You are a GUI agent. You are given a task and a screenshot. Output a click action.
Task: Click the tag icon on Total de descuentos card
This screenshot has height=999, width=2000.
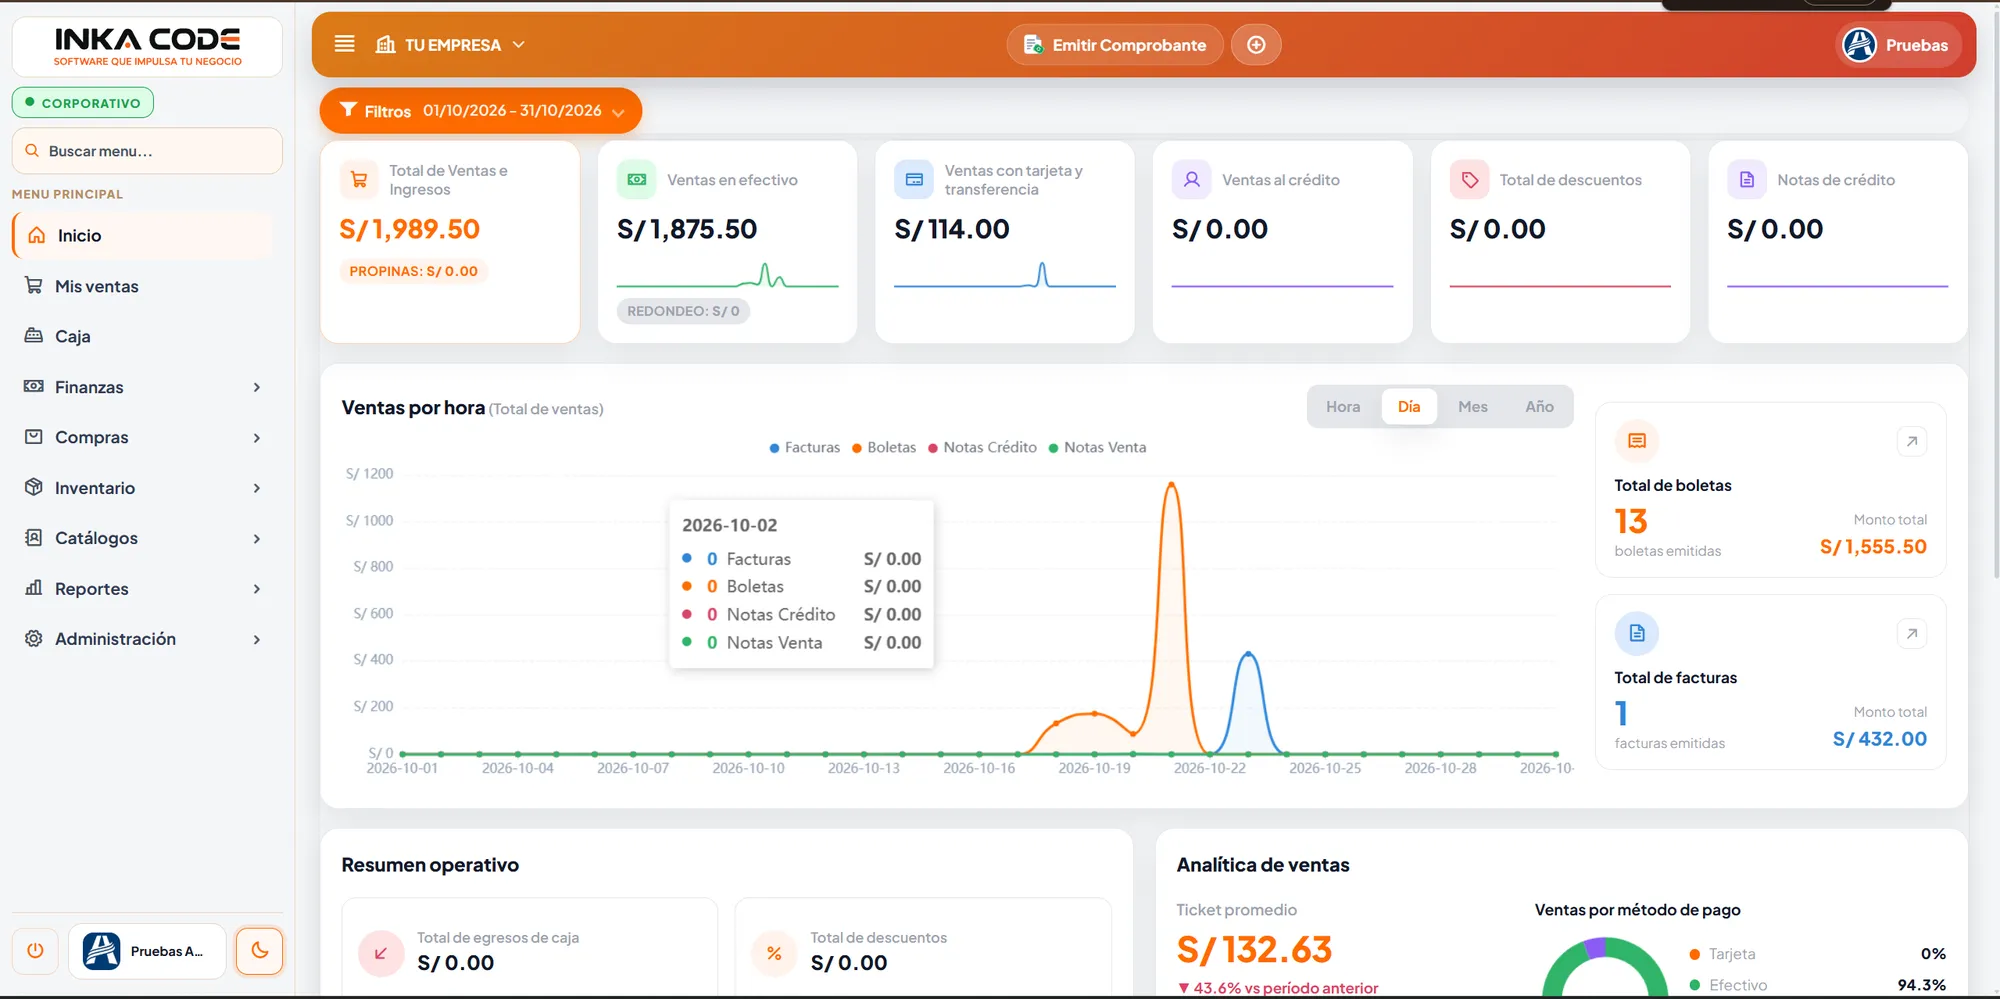pyautogui.click(x=1470, y=180)
